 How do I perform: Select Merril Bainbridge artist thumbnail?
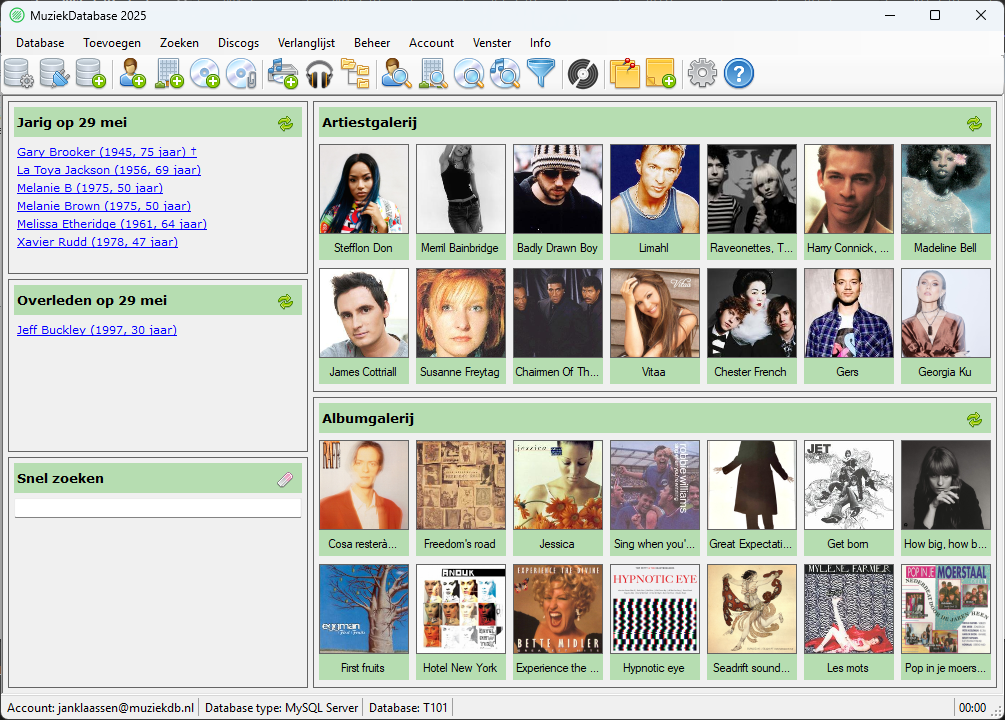tap(461, 188)
